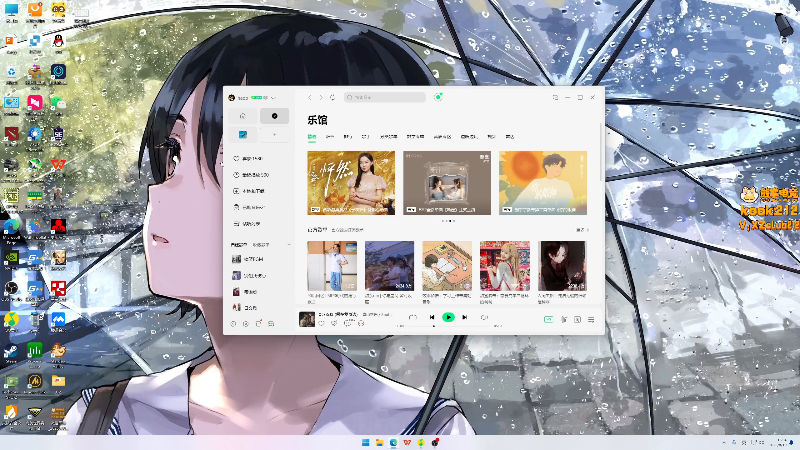Viewport: 800px width, 450px height.
Task: Select the green underlined first tab under 乐馆
Action: pyautogui.click(x=312, y=137)
